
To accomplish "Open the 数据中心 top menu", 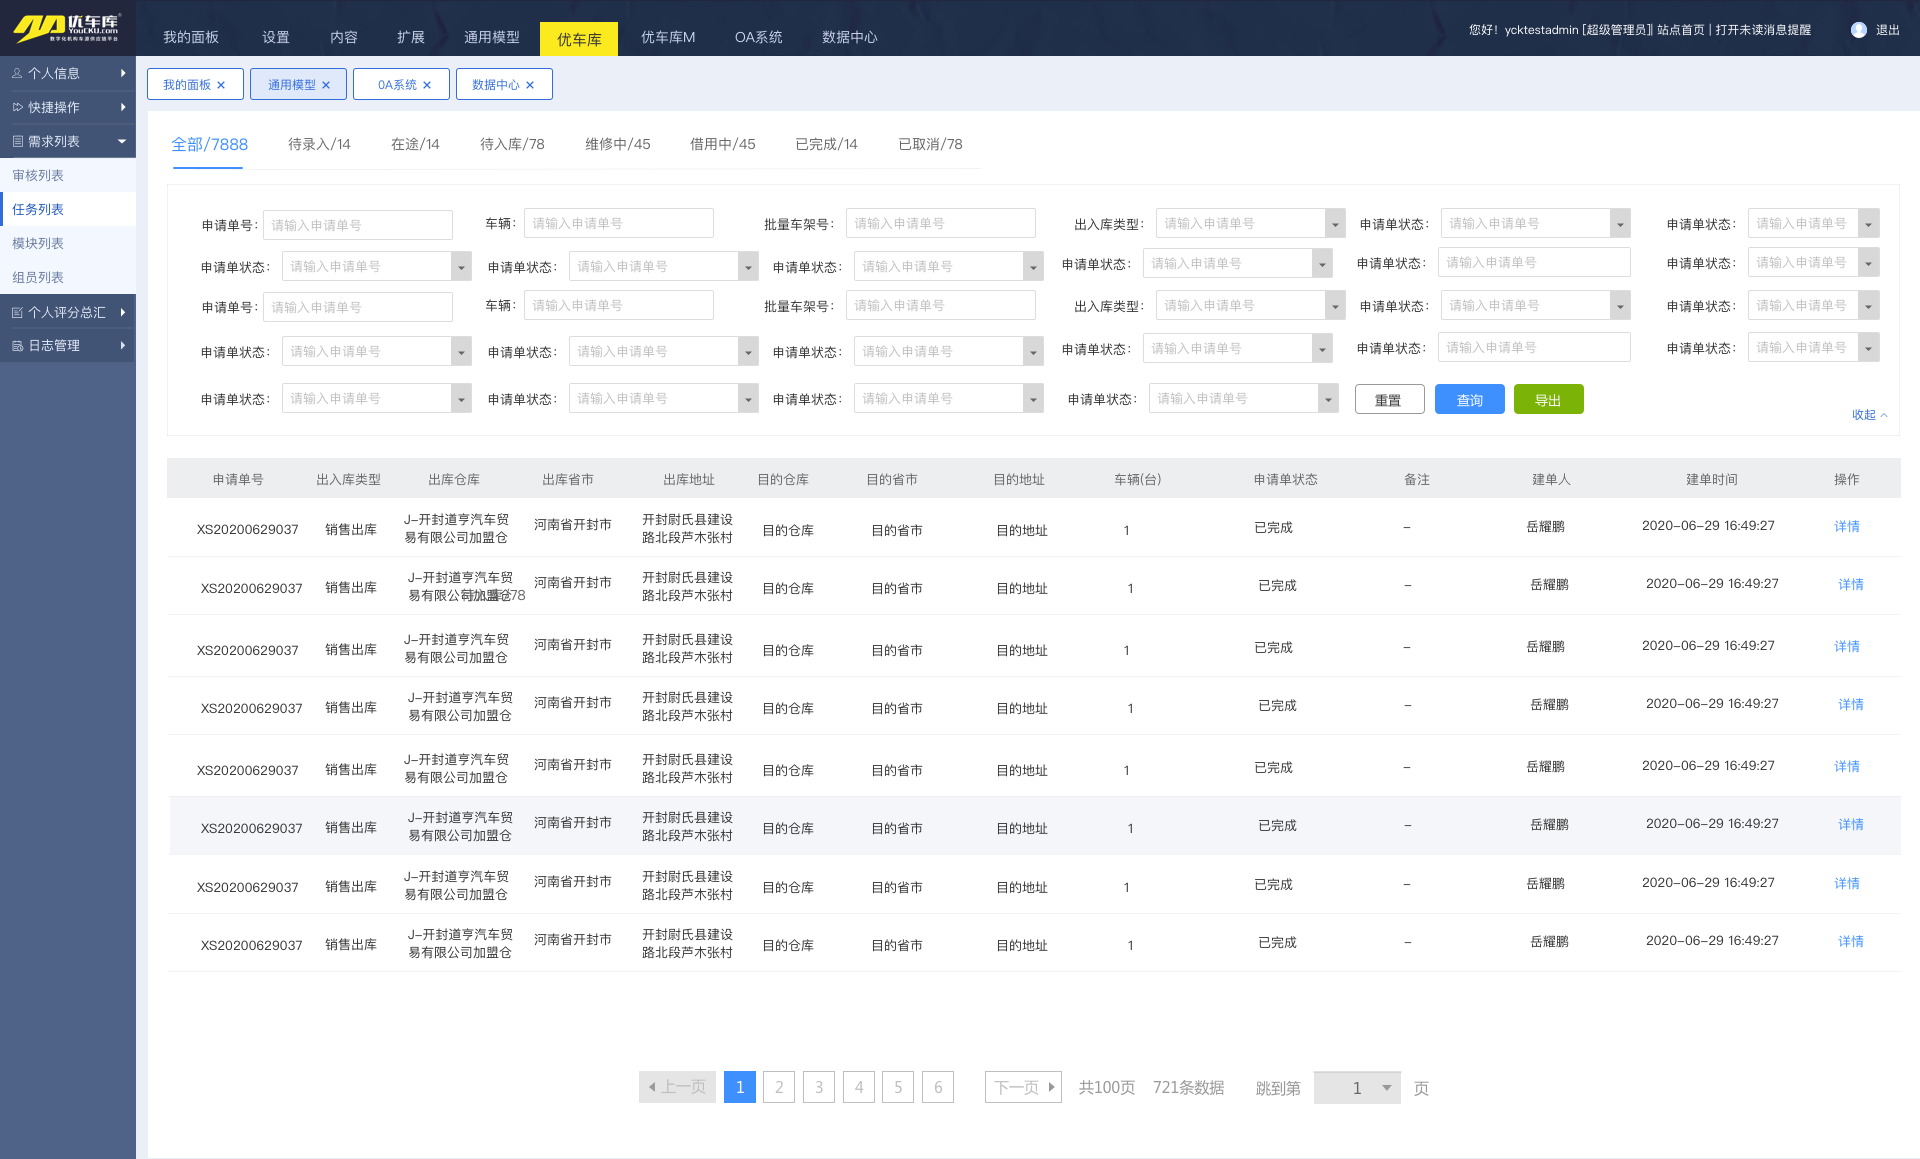I will pos(849,37).
